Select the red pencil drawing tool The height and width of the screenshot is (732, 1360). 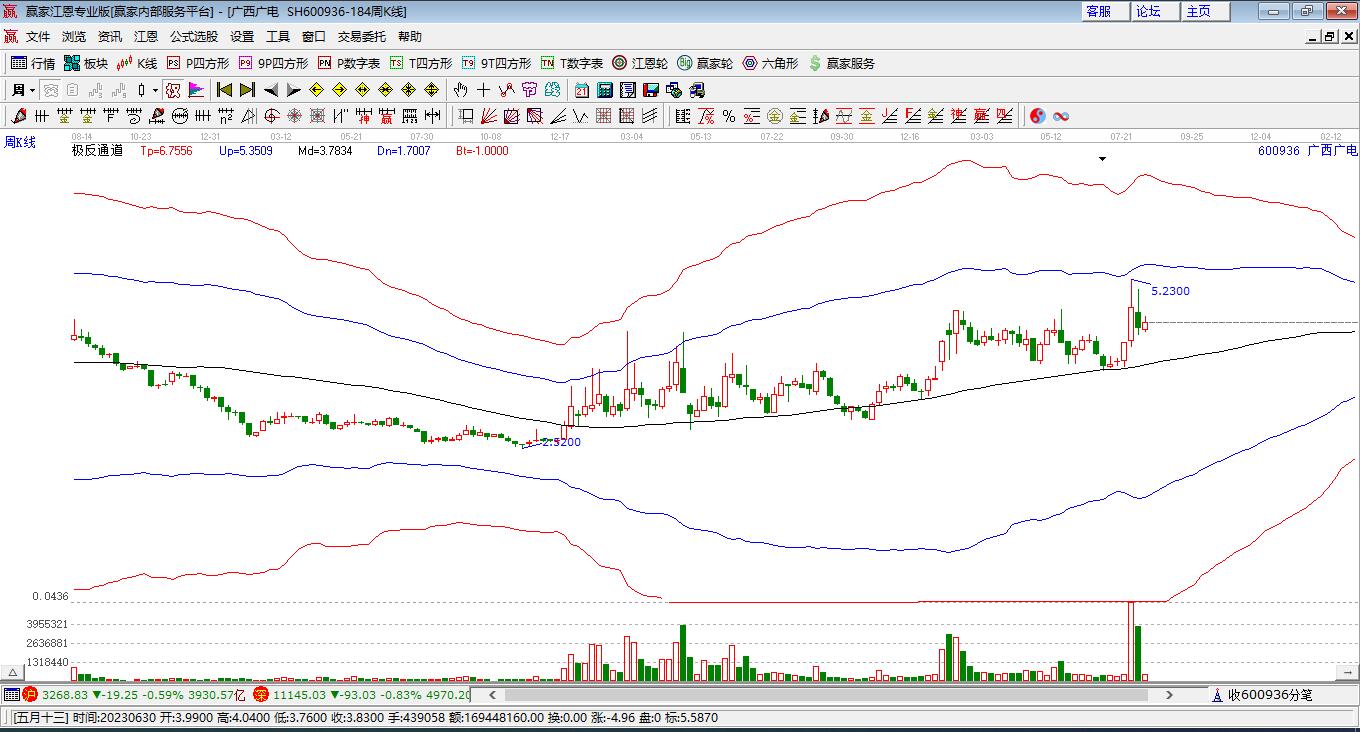click(18, 116)
